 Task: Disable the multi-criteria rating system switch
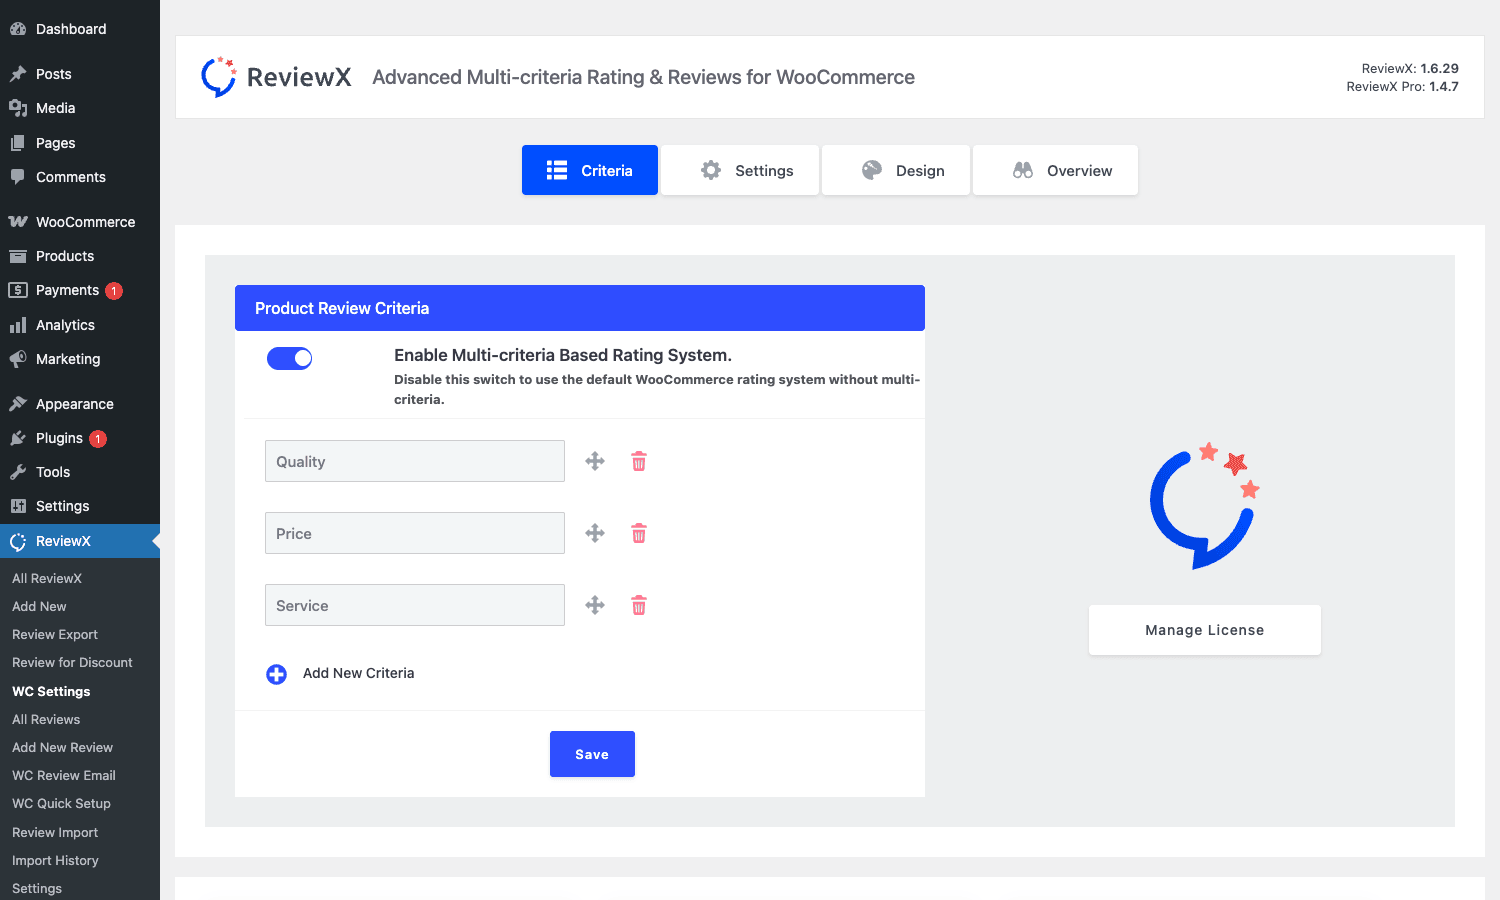pos(290,358)
